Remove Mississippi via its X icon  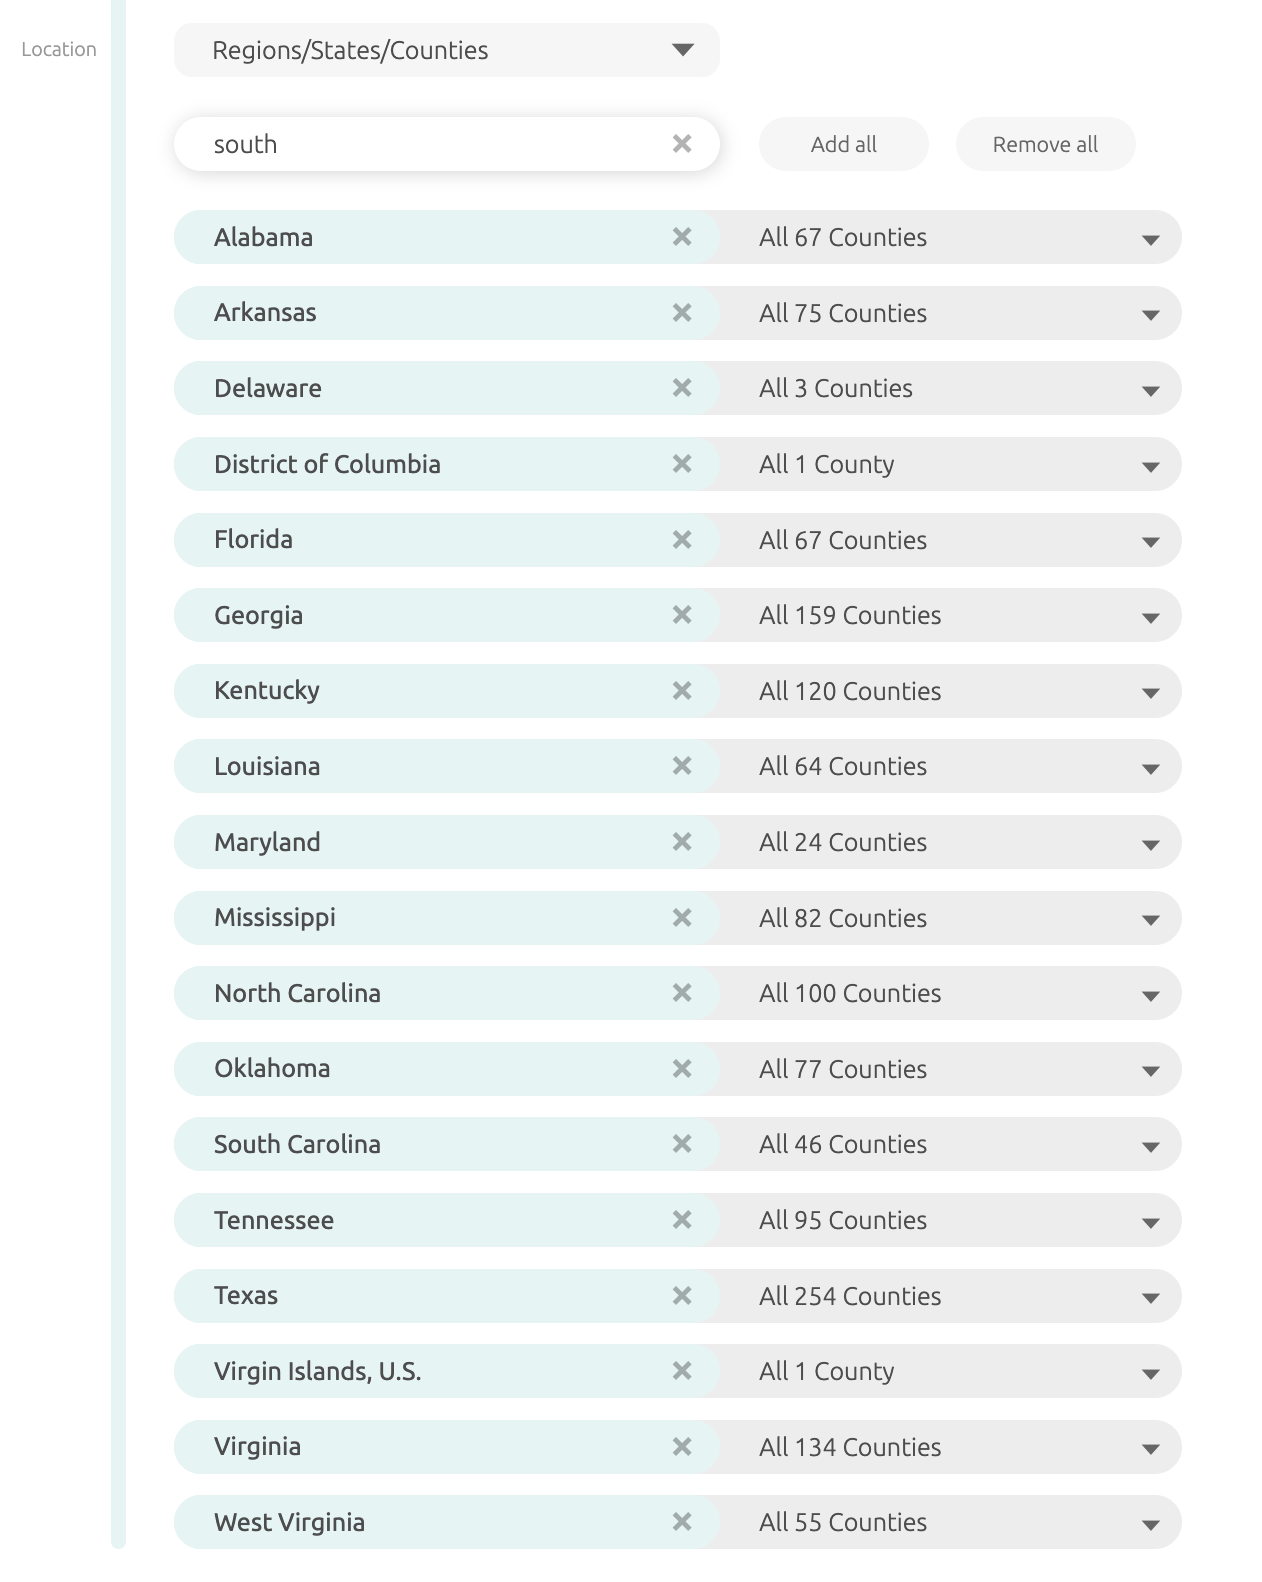682,918
